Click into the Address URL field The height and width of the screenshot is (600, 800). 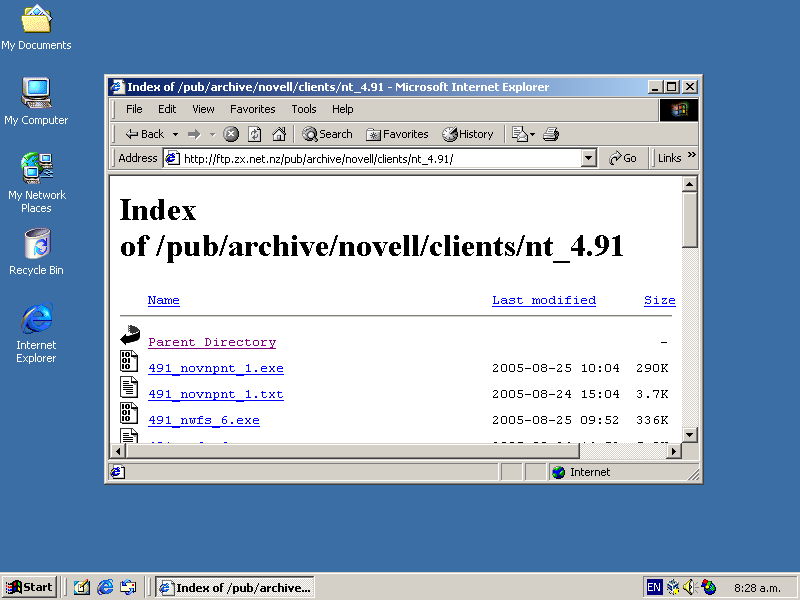(380, 159)
